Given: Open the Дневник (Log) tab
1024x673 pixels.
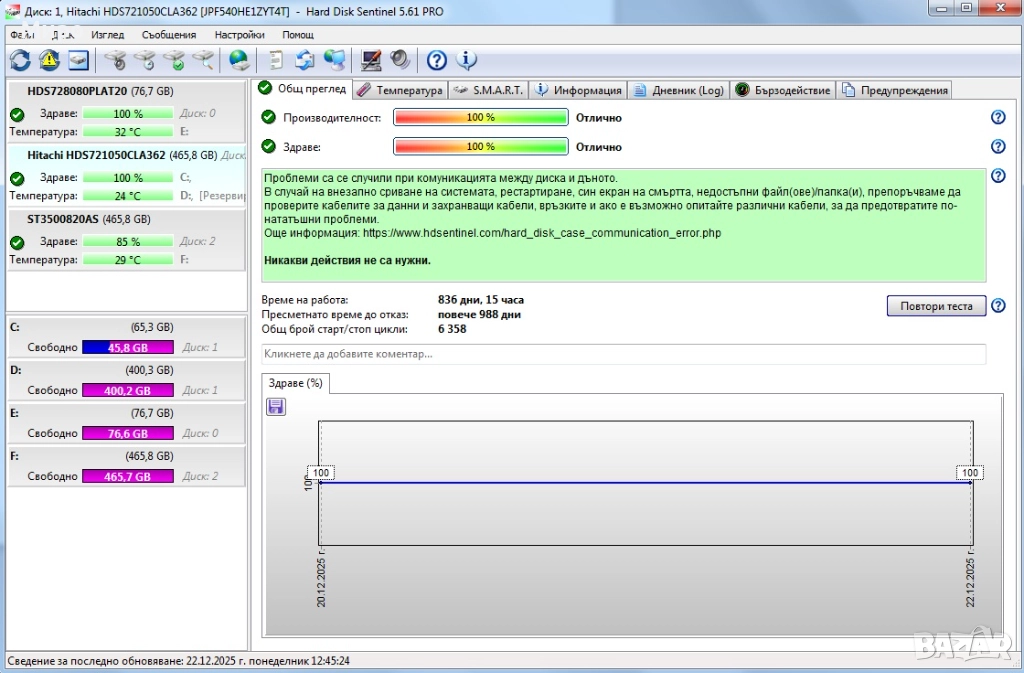Looking at the screenshot, I should 679,90.
